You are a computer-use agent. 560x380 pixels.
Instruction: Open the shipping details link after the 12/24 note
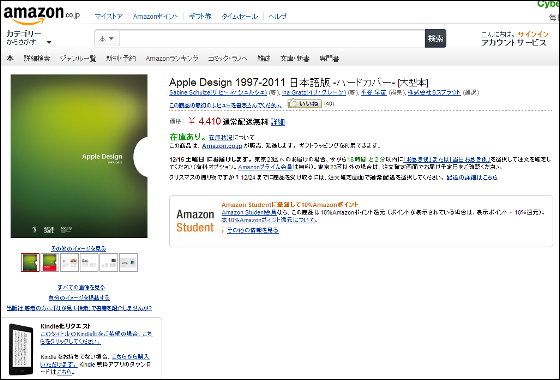pos(472,178)
